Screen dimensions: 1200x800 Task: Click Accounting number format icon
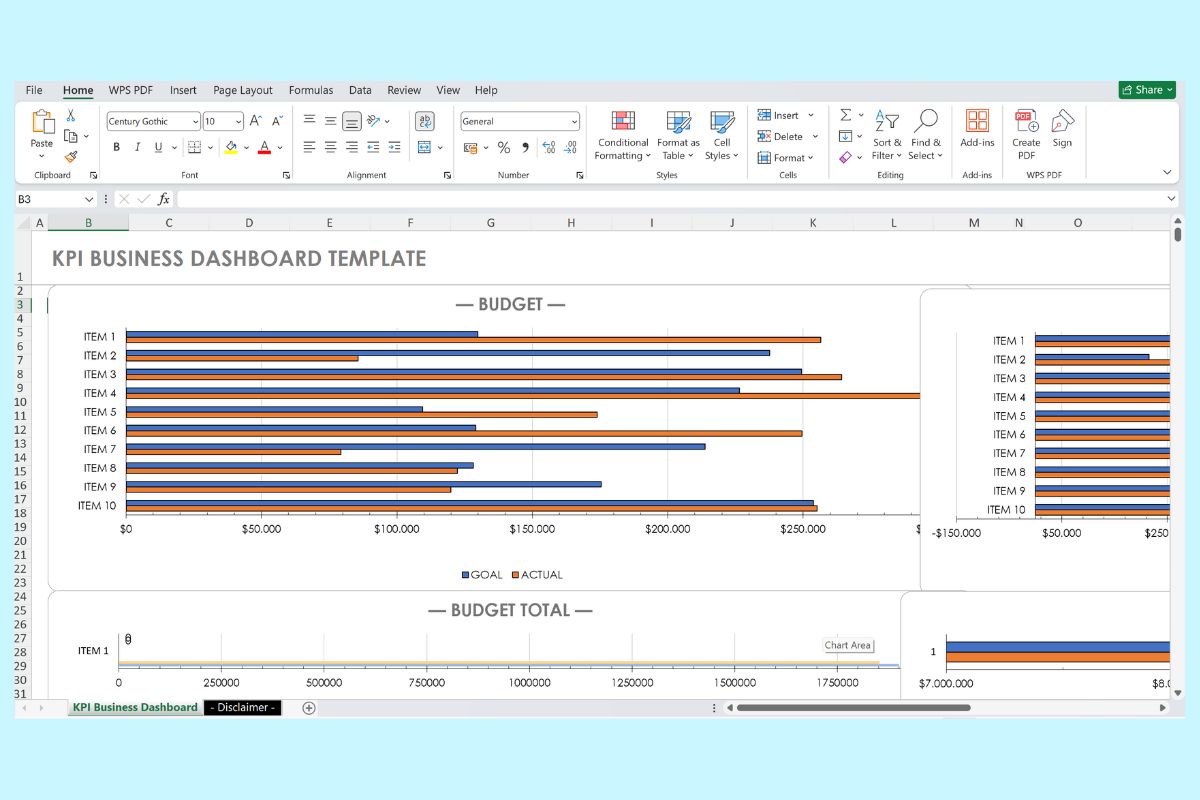pos(471,147)
